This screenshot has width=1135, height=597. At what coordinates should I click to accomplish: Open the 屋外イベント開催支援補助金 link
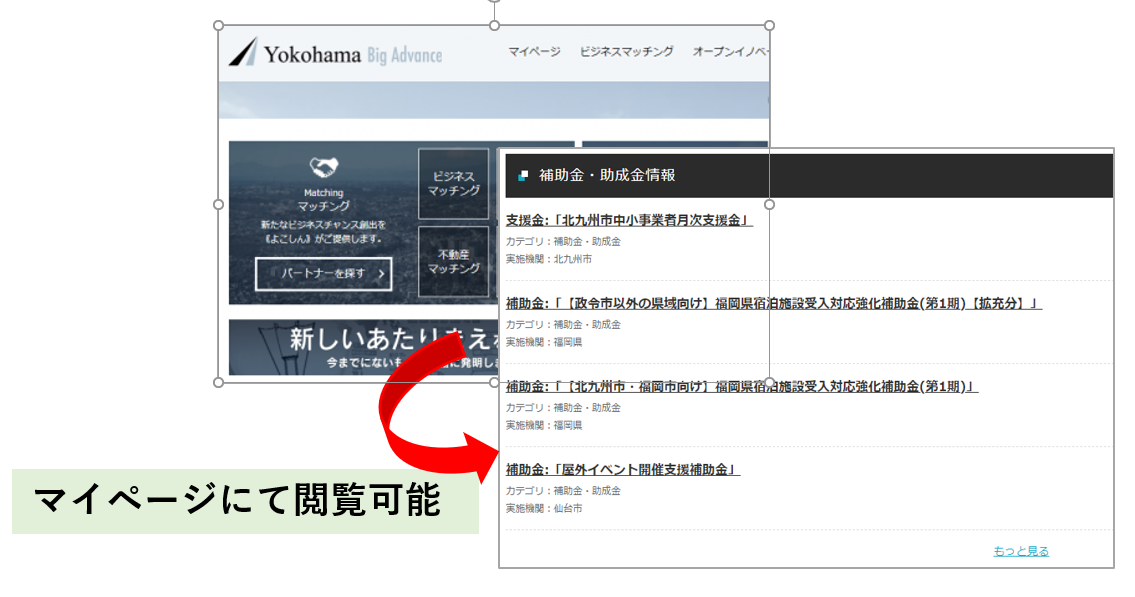[x=622, y=469]
